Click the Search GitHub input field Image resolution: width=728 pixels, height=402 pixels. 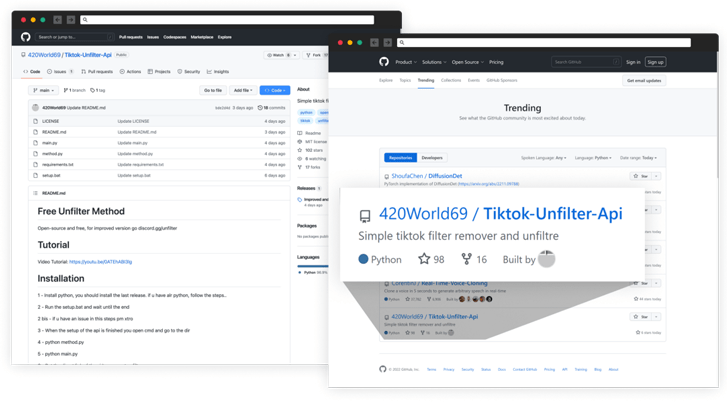[x=585, y=62]
